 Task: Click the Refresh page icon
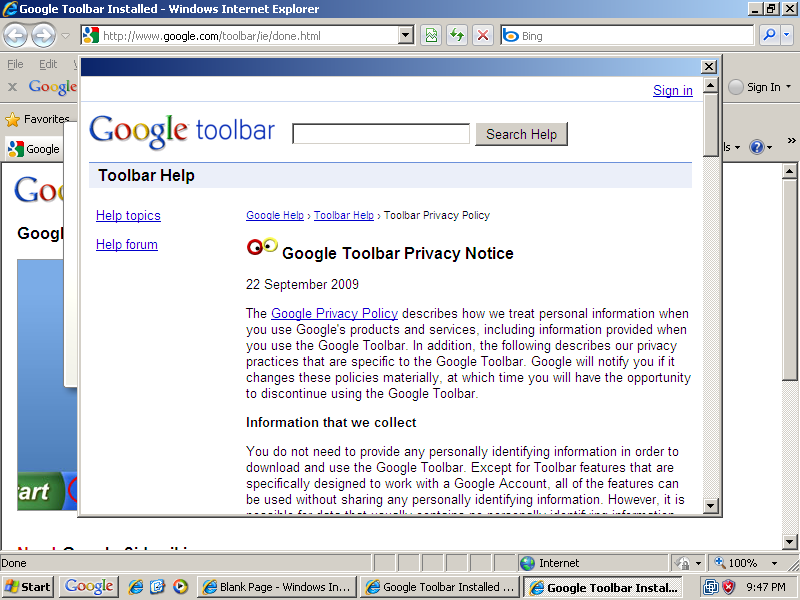pos(457,36)
